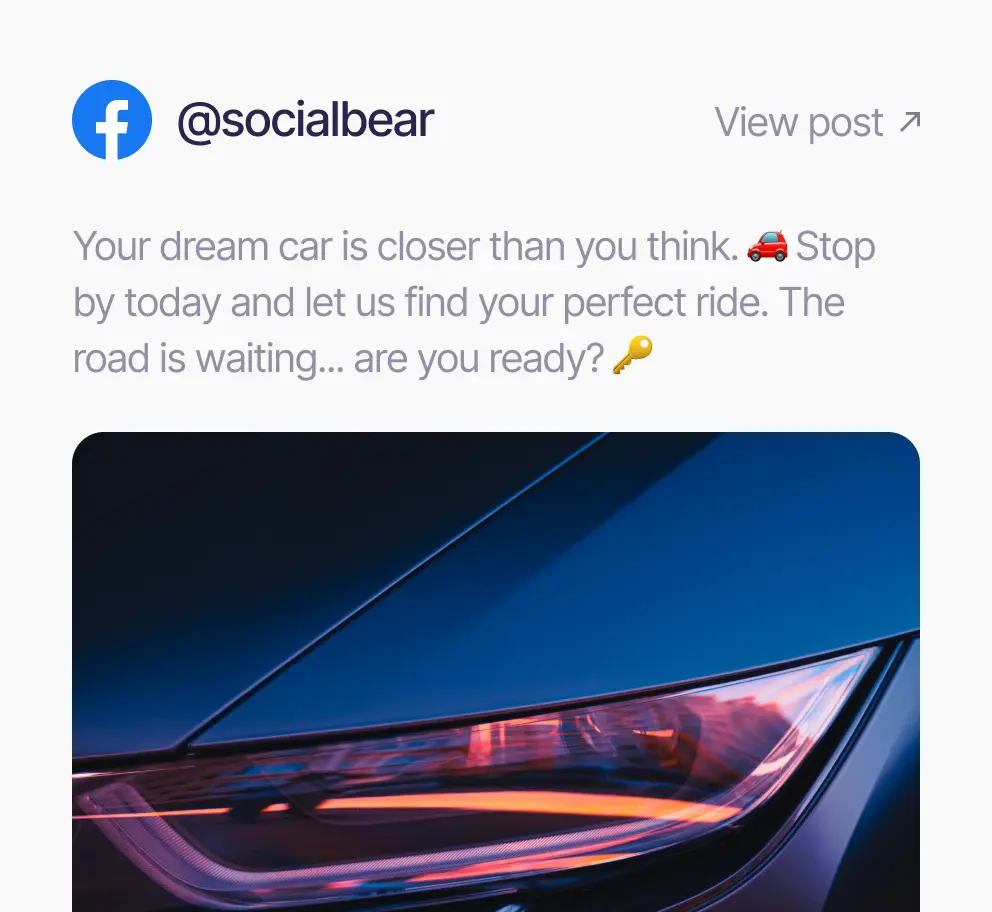Click the caption line starting "Your dream car"

point(474,246)
